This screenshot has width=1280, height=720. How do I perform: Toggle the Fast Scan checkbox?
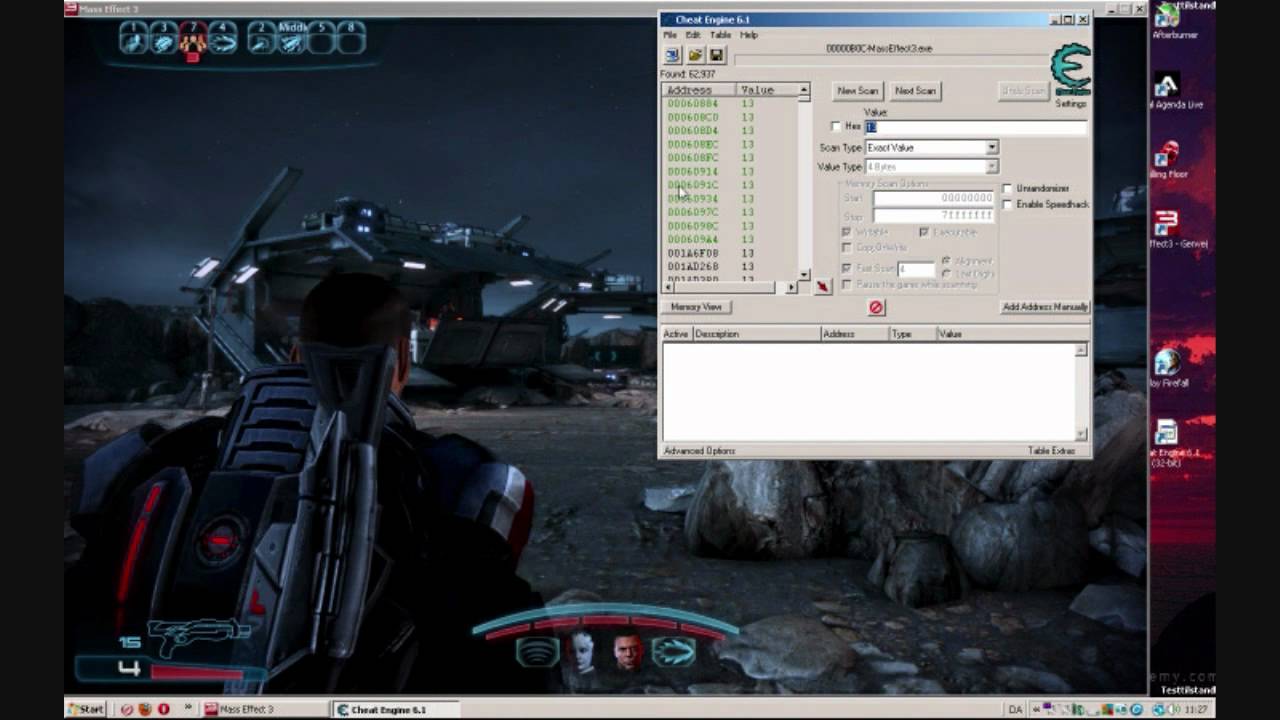tap(846, 268)
